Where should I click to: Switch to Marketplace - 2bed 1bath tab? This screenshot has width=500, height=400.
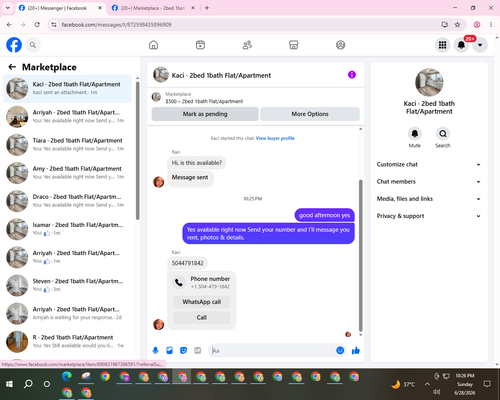[x=153, y=8]
